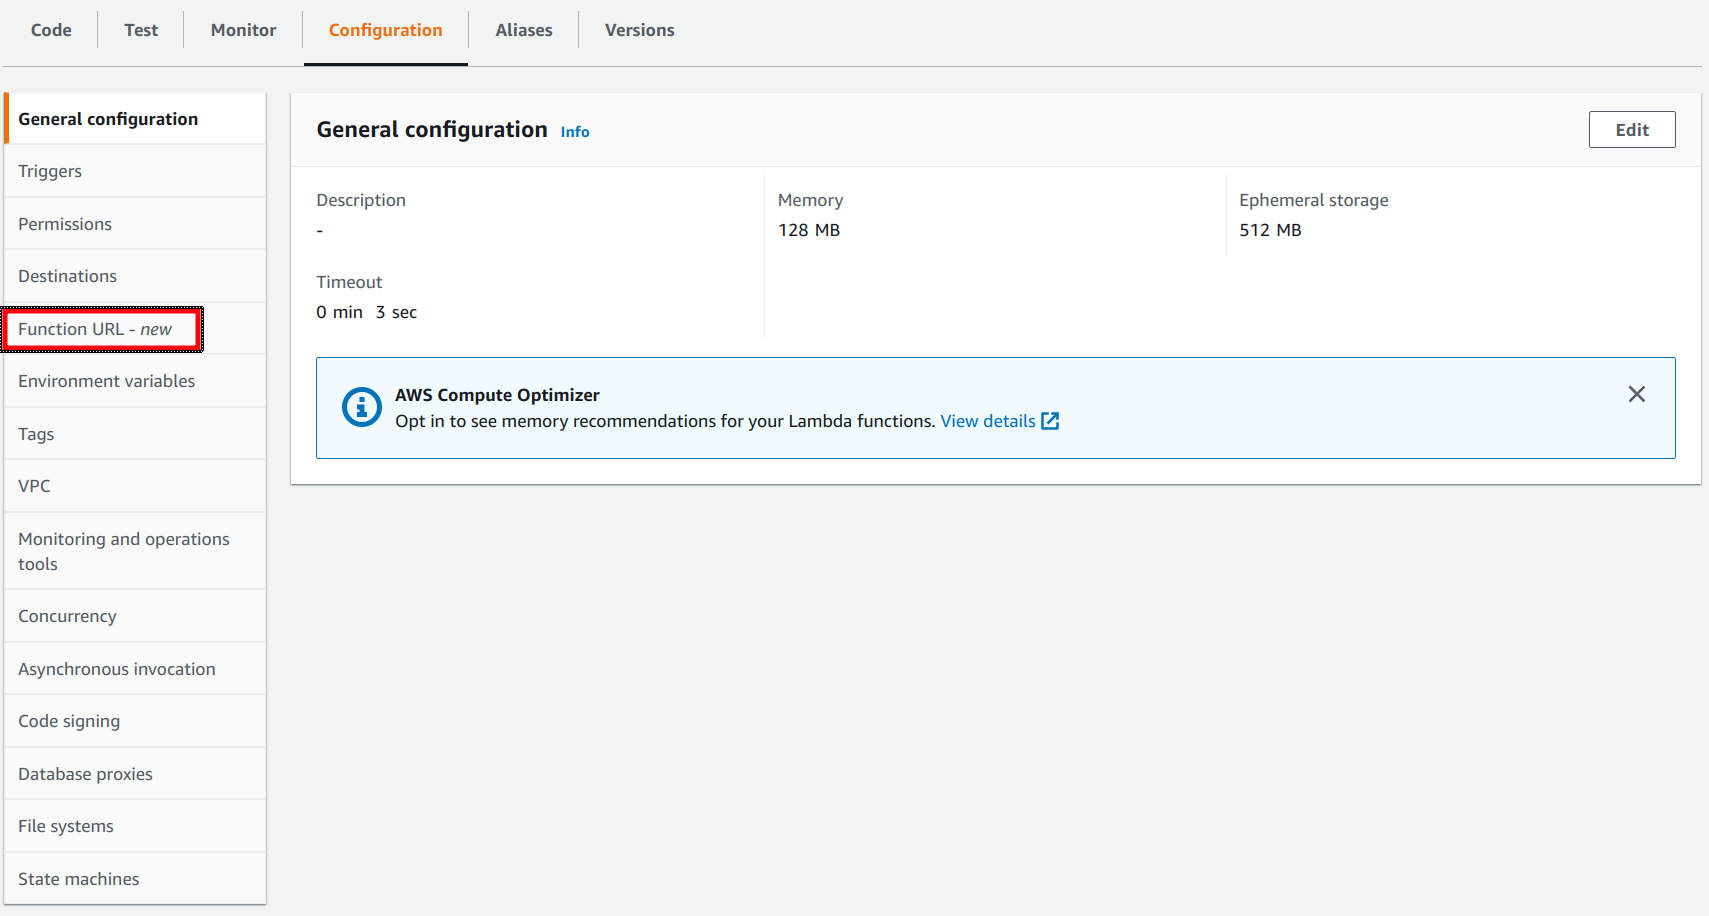The image size is (1709, 916).
Task: Select Code signing section
Action: [69, 720]
